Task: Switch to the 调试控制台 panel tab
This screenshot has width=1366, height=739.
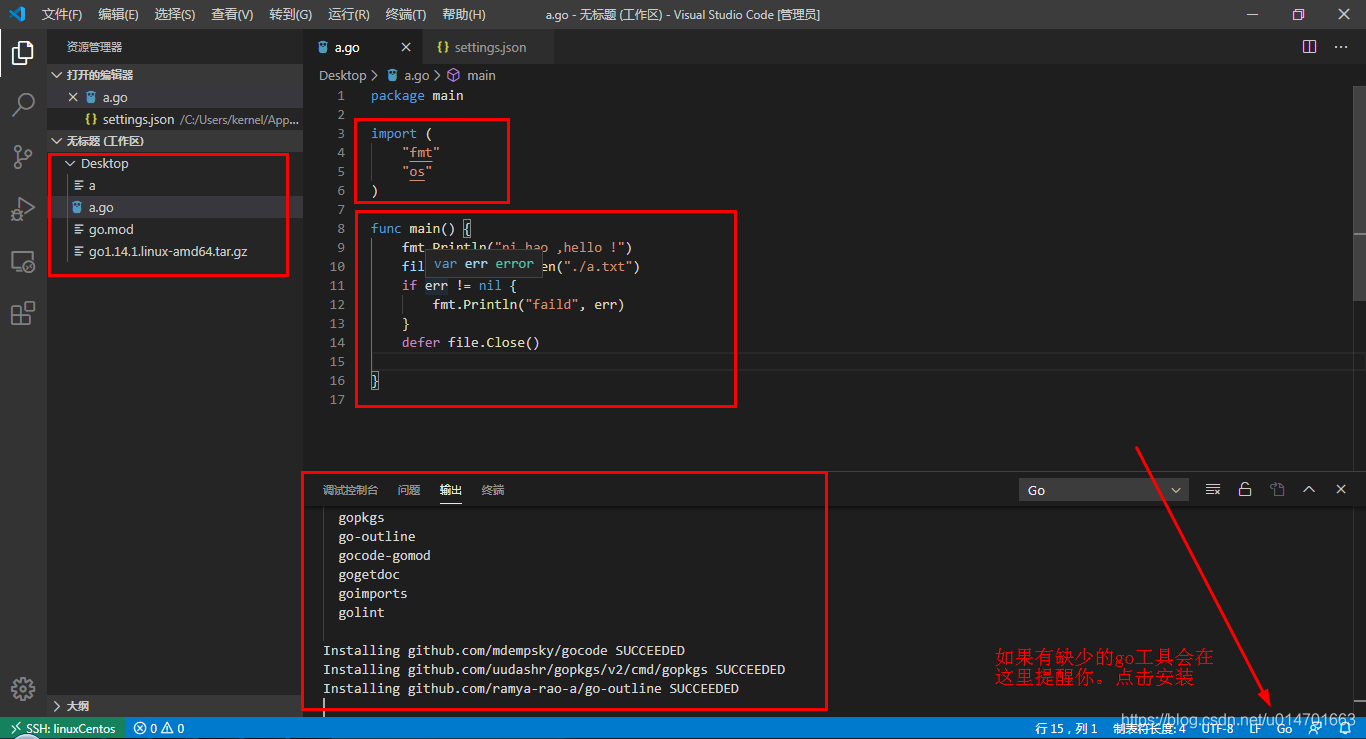Action: coord(350,490)
